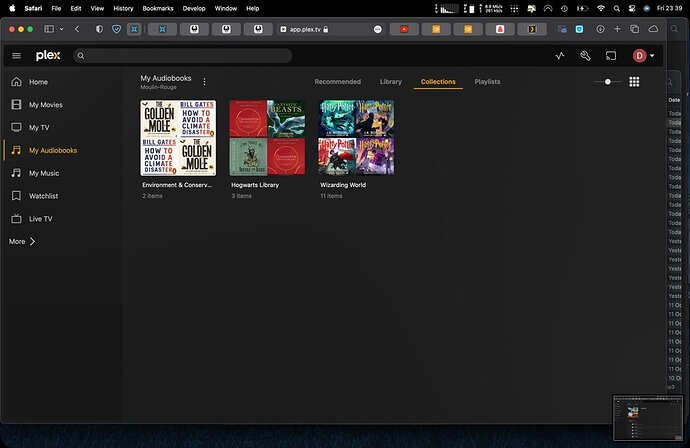This screenshot has width=690, height=448.
Task: Open the user account D avatar menu
Action: pos(643,55)
